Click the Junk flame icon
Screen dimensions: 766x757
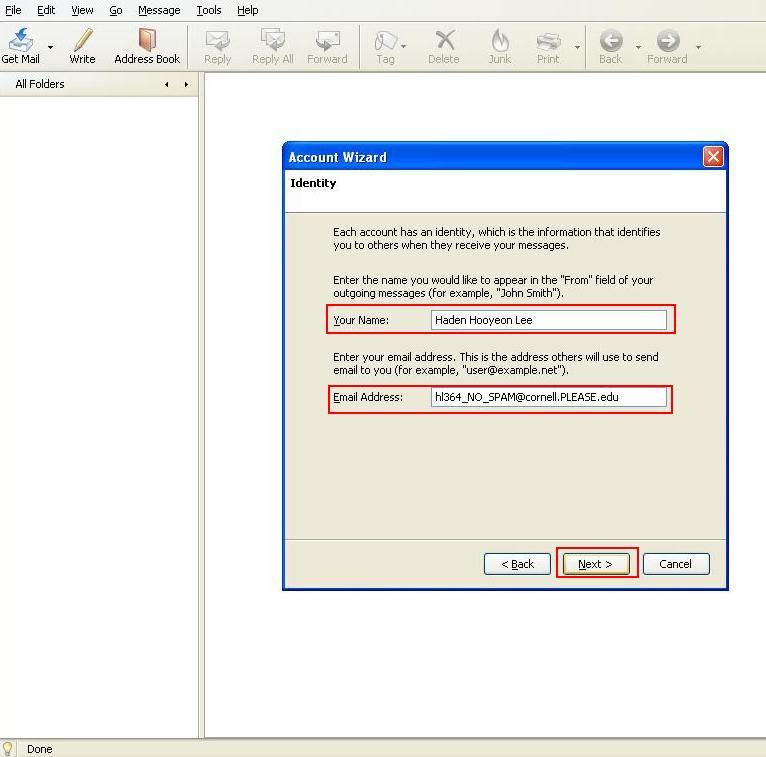[x=499, y=41]
